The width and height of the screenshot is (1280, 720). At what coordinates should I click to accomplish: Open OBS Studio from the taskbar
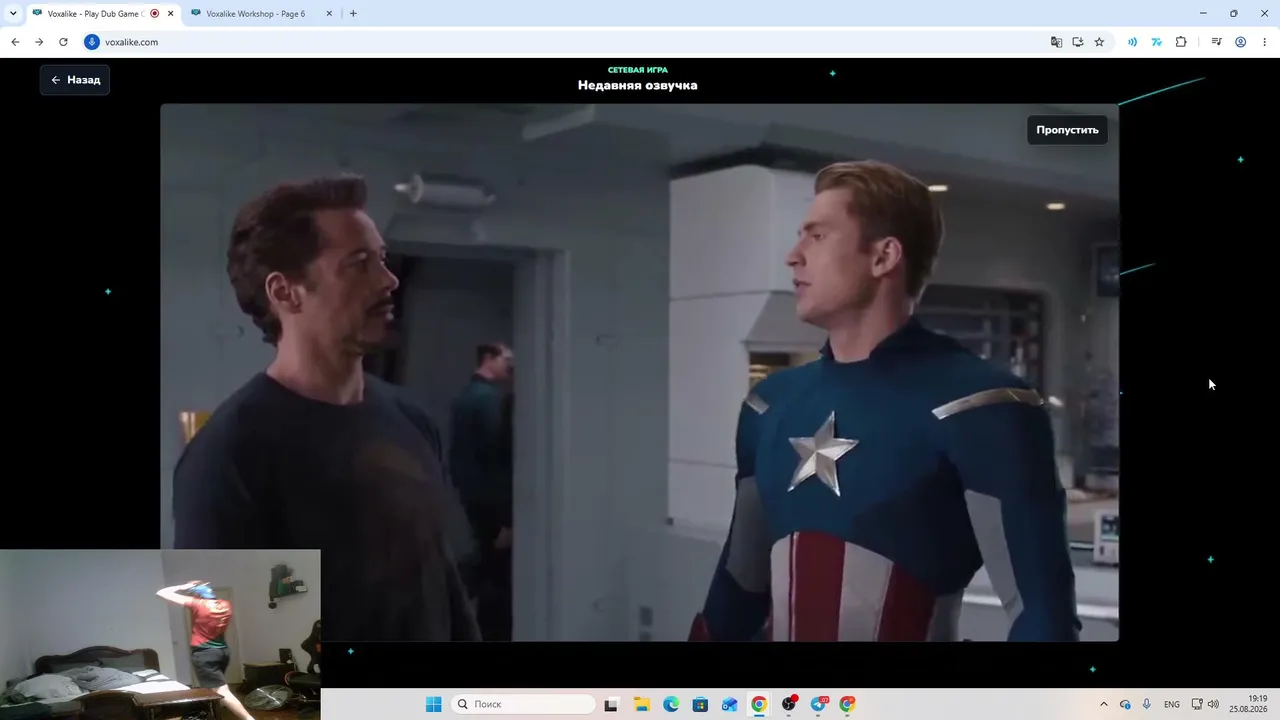tap(789, 704)
